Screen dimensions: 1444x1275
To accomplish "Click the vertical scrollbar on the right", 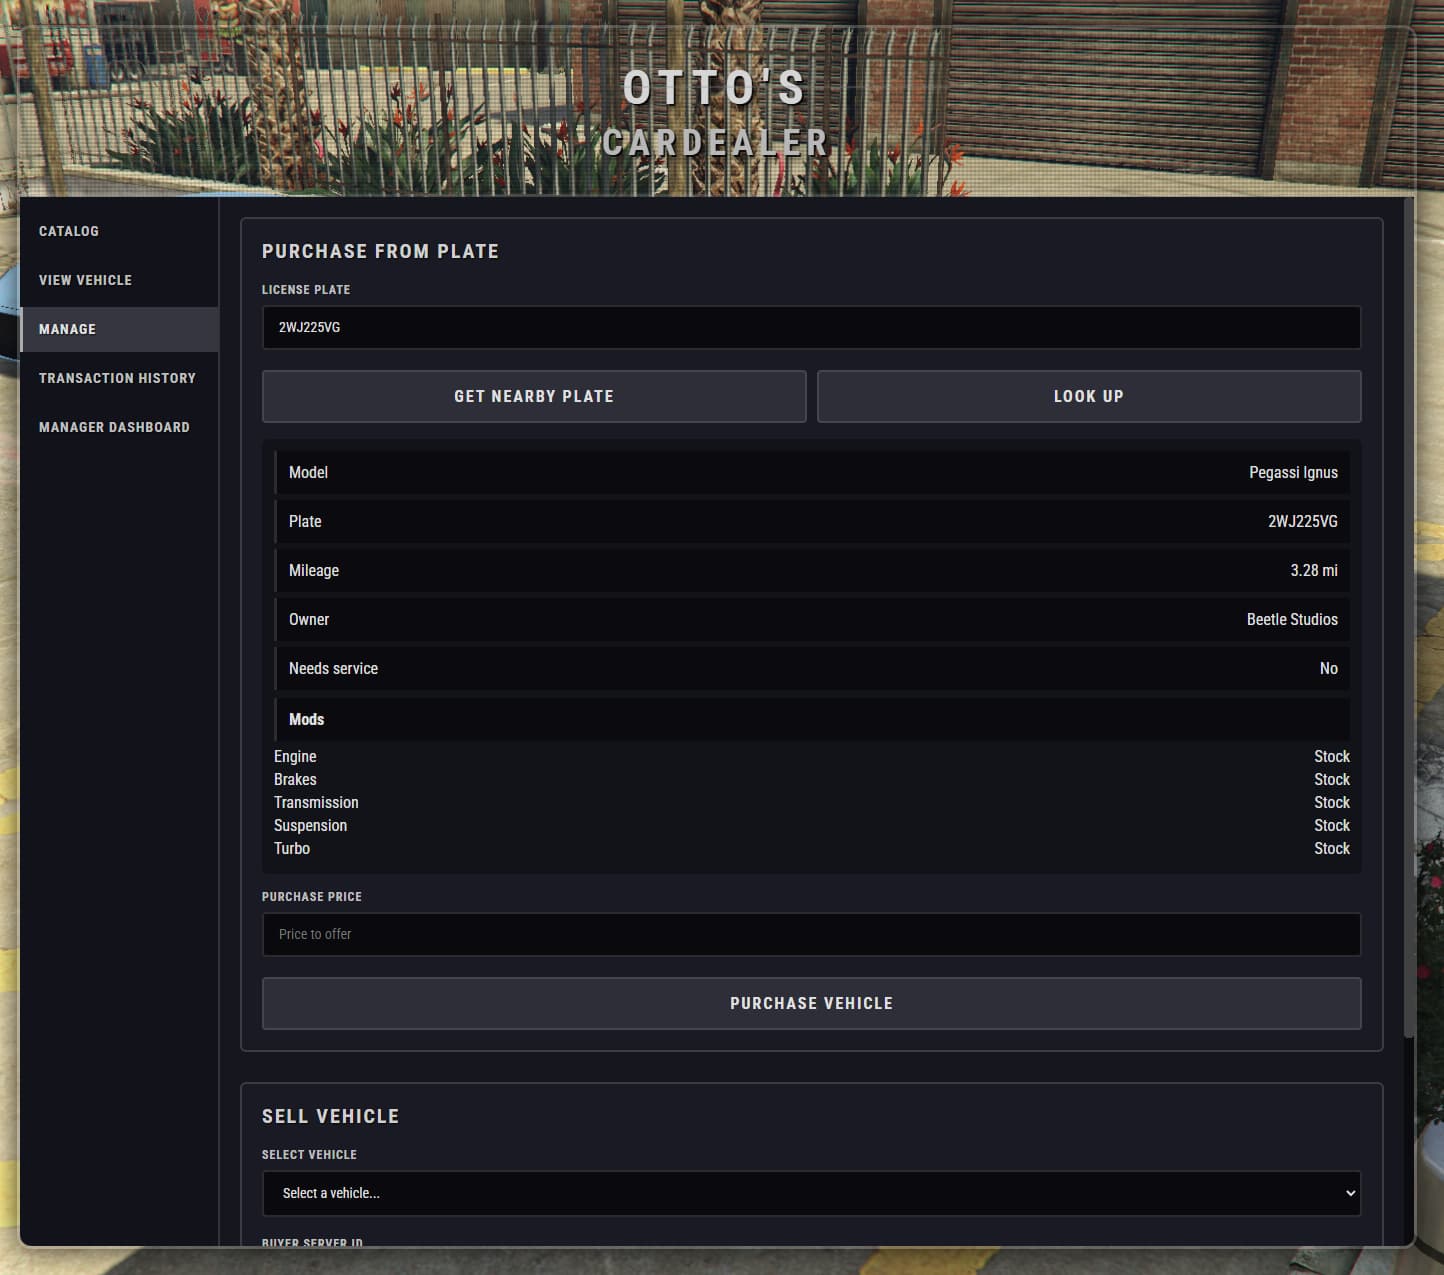I will pyautogui.click(x=1409, y=620).
